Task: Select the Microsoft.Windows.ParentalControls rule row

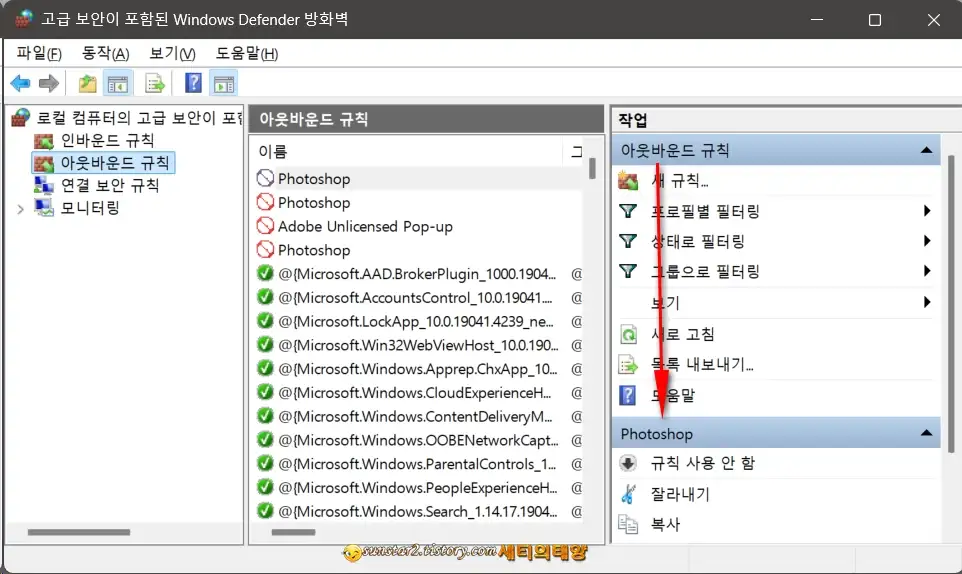Action: pos(418,464)
